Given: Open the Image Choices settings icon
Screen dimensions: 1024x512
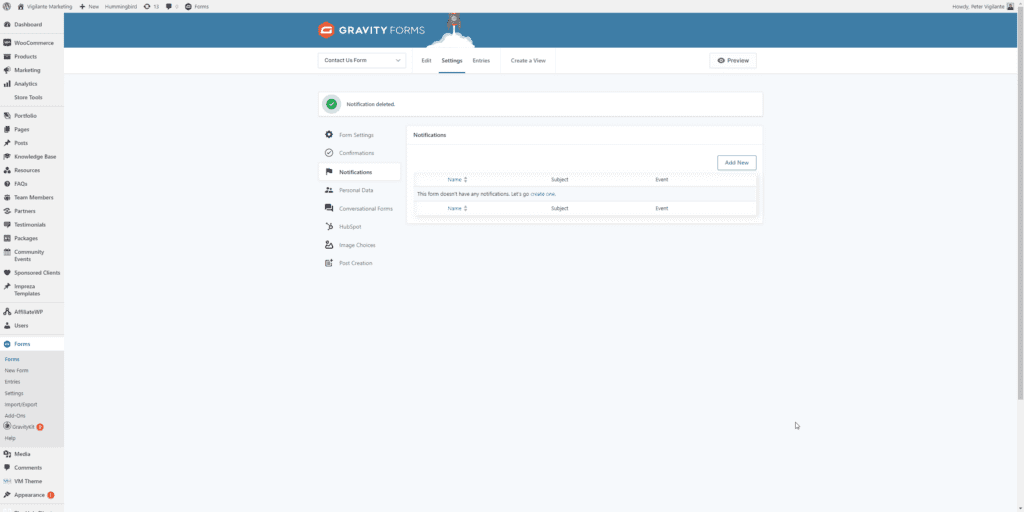Looking at the screenshot, I should click(329, 245).
